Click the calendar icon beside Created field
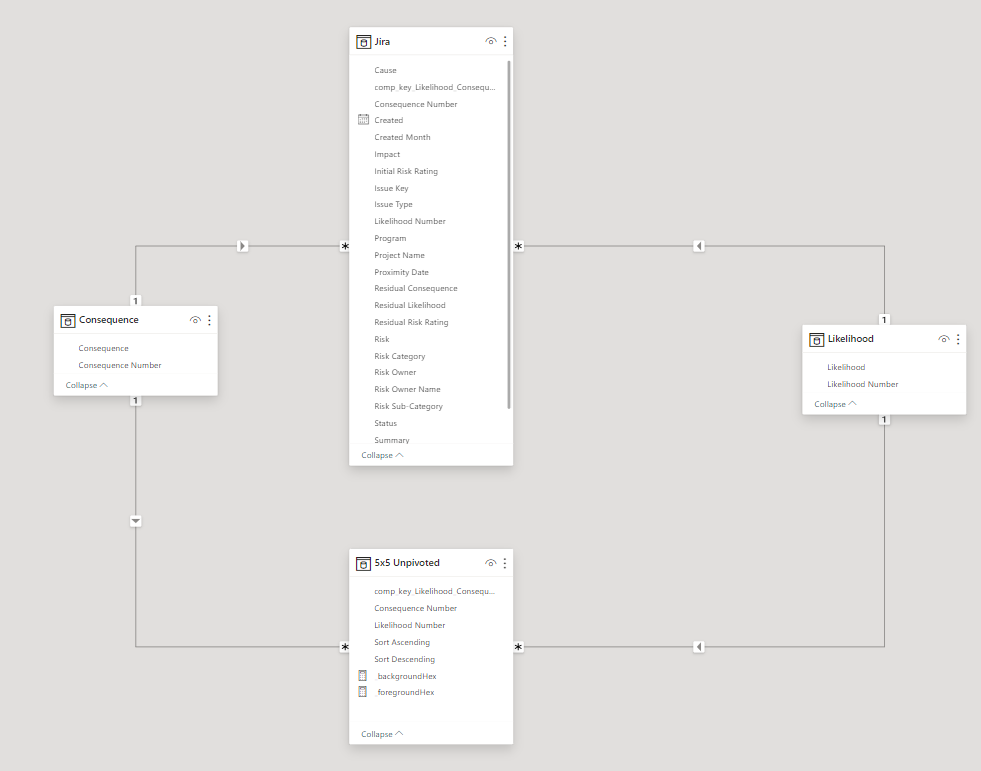This screenshot has width=981, height=771. [363, 120]
